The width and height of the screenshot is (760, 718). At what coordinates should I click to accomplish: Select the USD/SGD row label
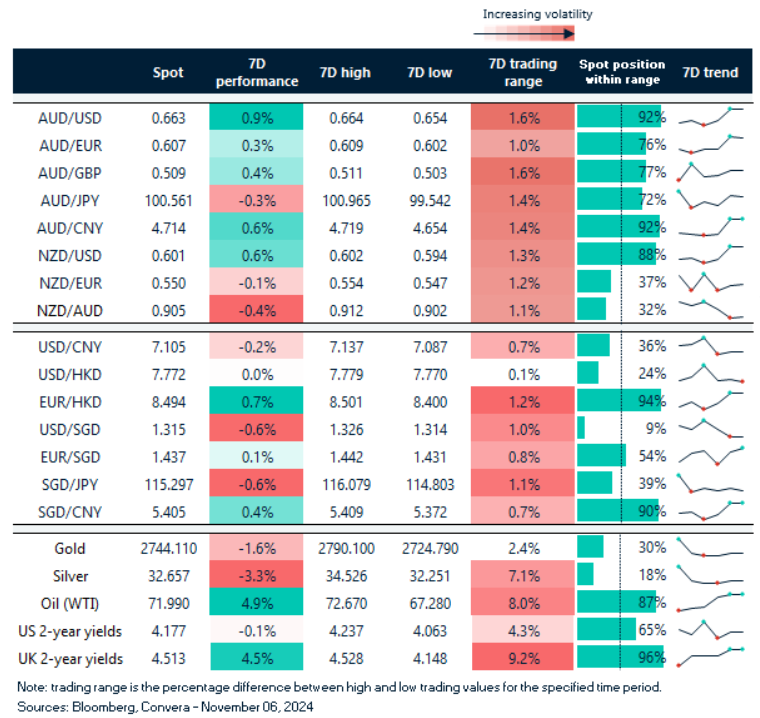click(x=70, y=430)
